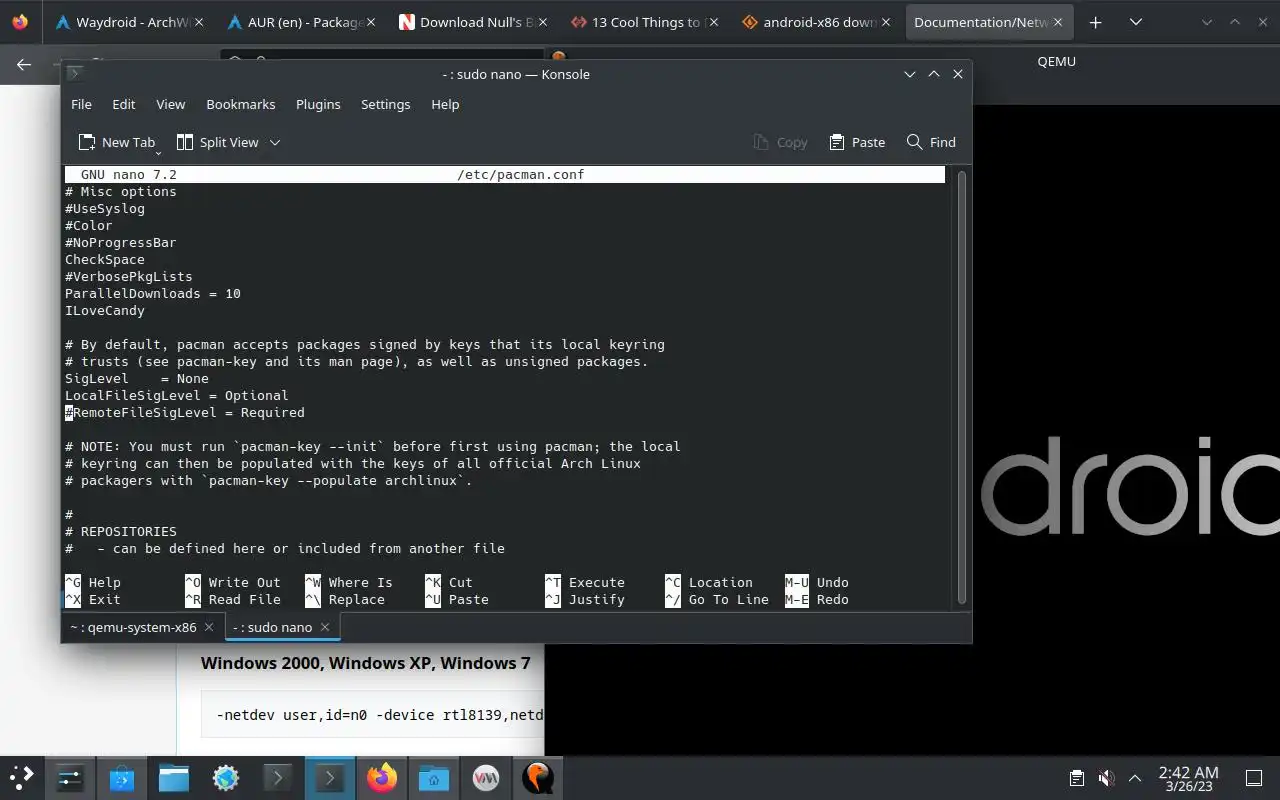This screenshot has height=800, width=1280.
Task: Switch to first Konsole taskbar entry
Action: [x=278, y=778]
